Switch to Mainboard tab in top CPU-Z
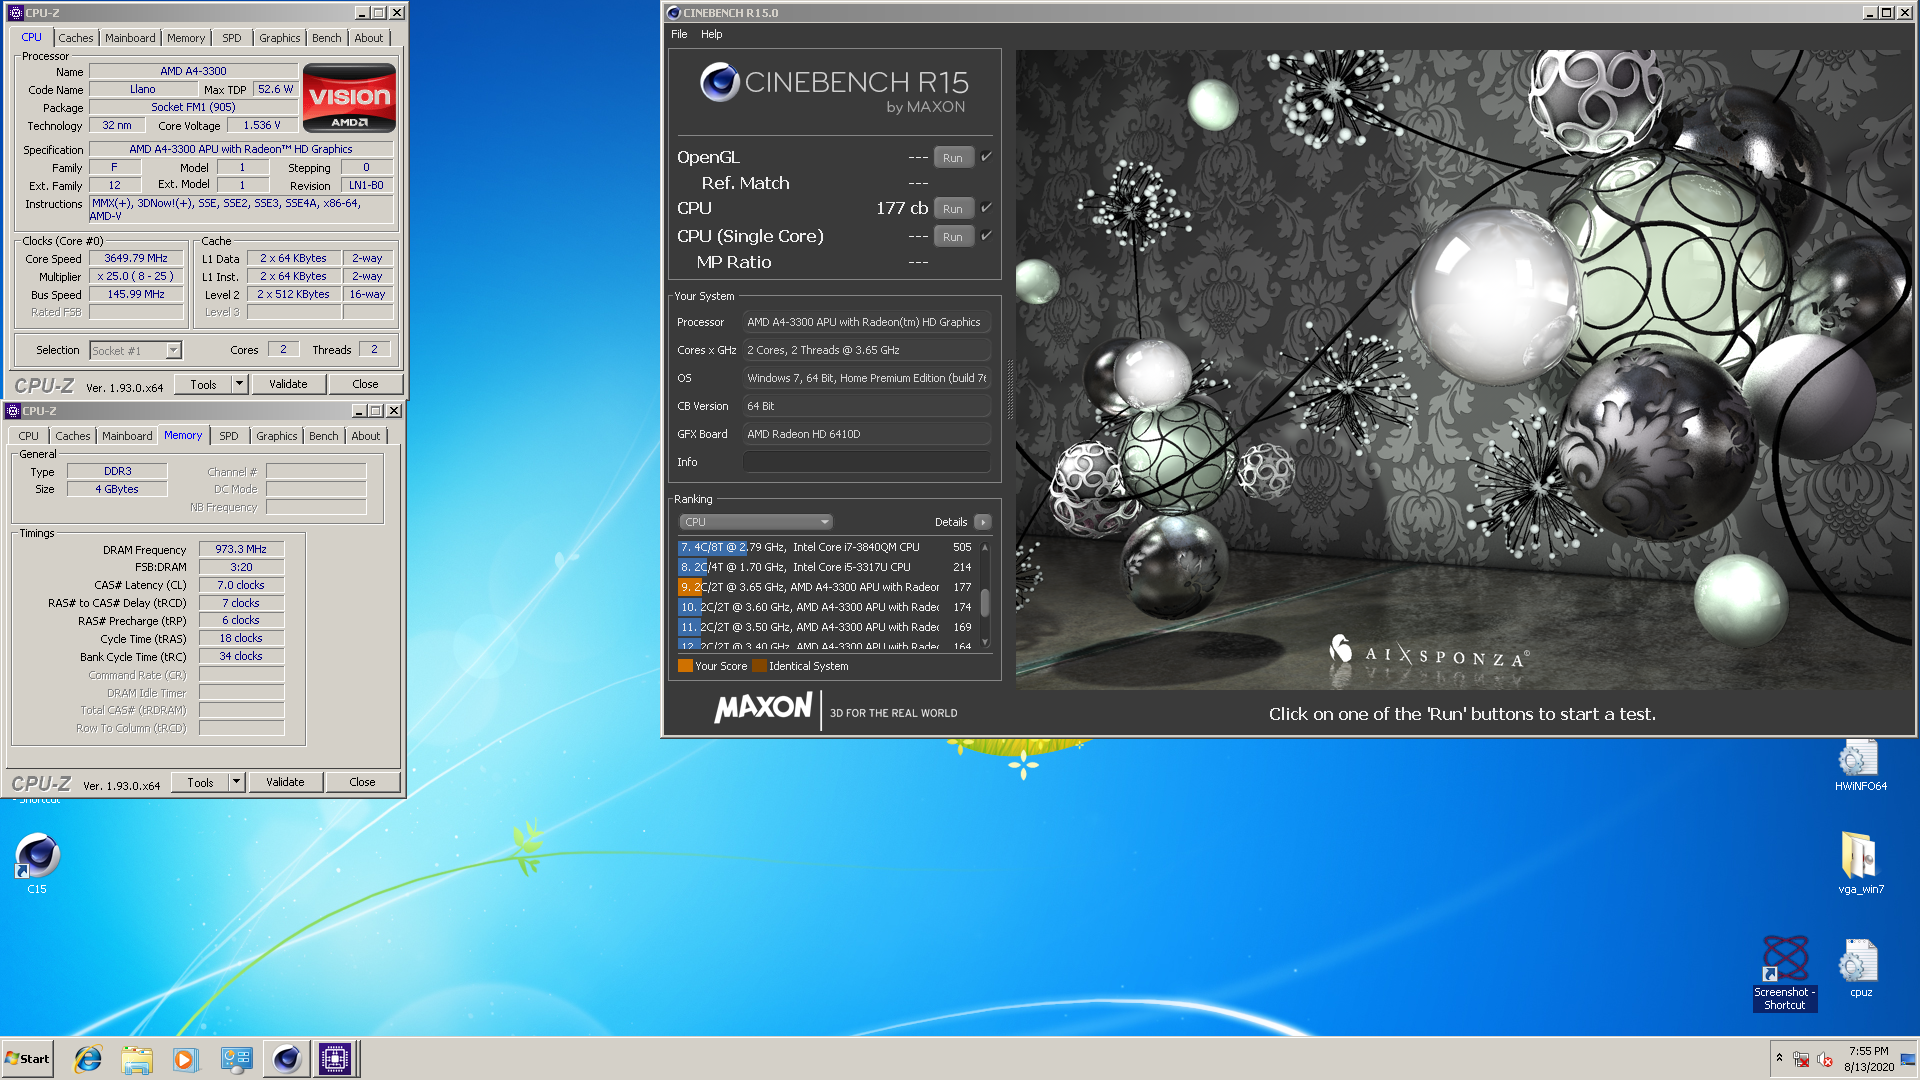The width and height of the screenshot is (1920, 1080). pos(130,38)
